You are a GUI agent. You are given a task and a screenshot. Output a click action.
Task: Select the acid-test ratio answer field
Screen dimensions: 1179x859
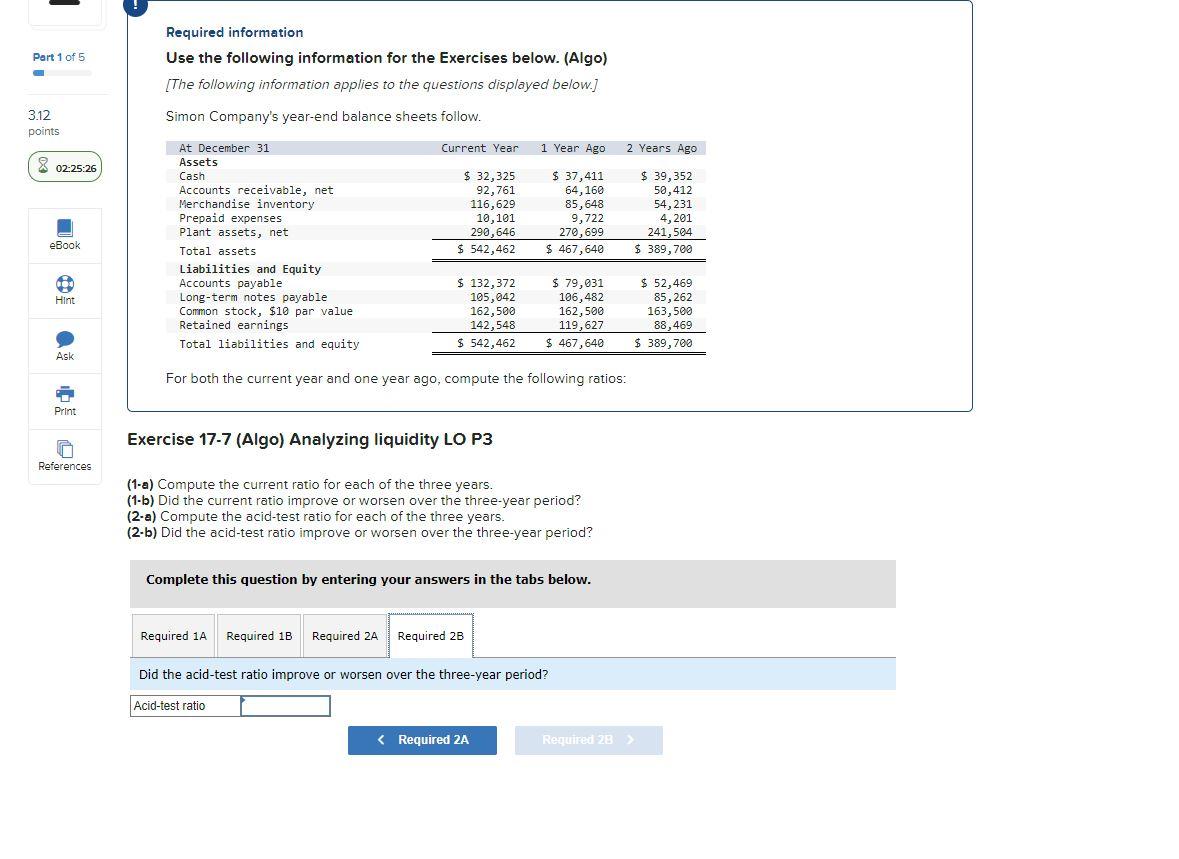[285, 705]
